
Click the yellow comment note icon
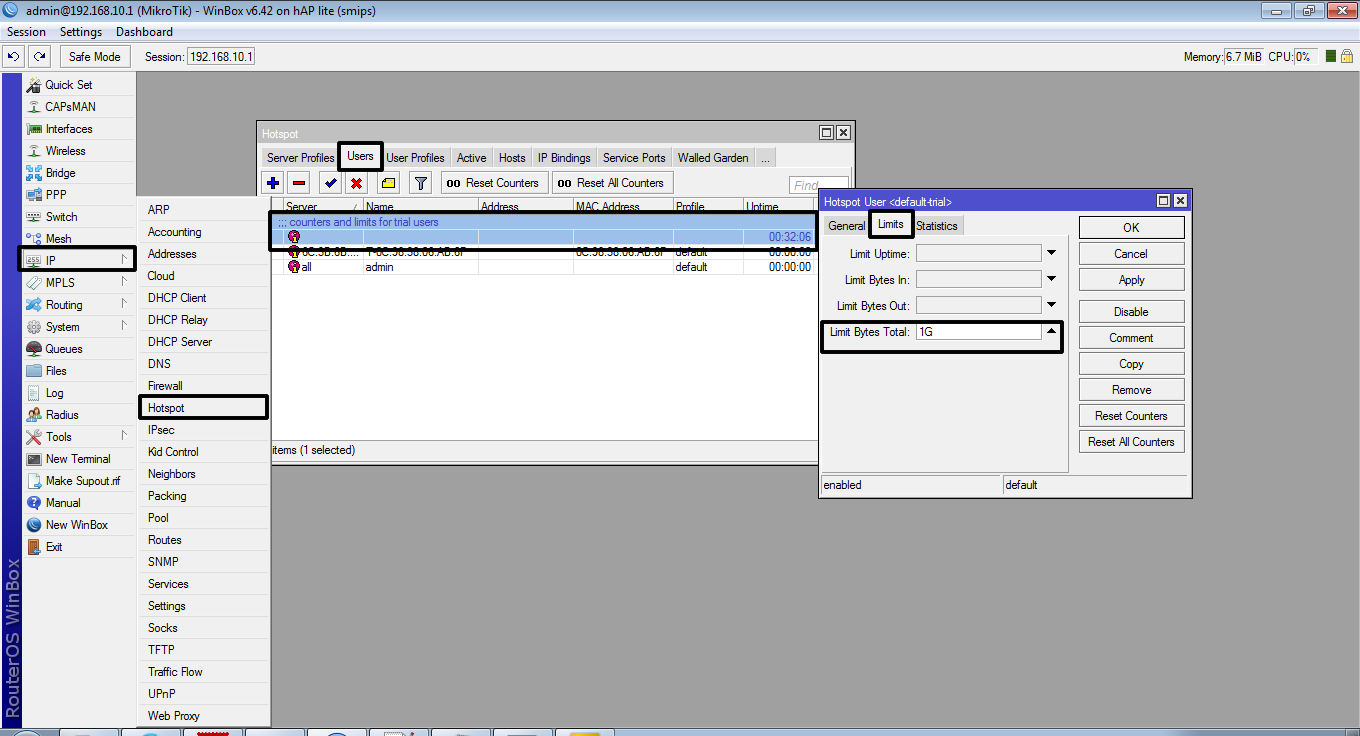388,183
